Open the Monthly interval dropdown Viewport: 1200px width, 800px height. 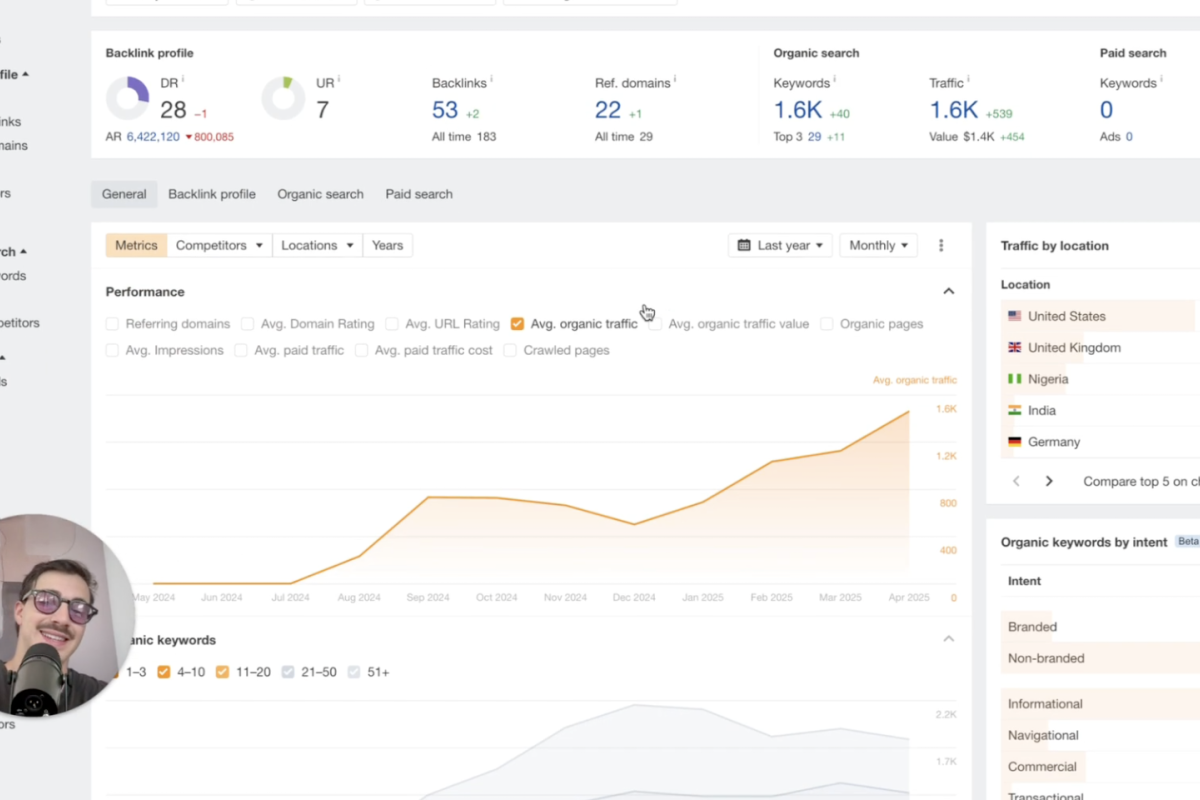click(x=878, y=245)
